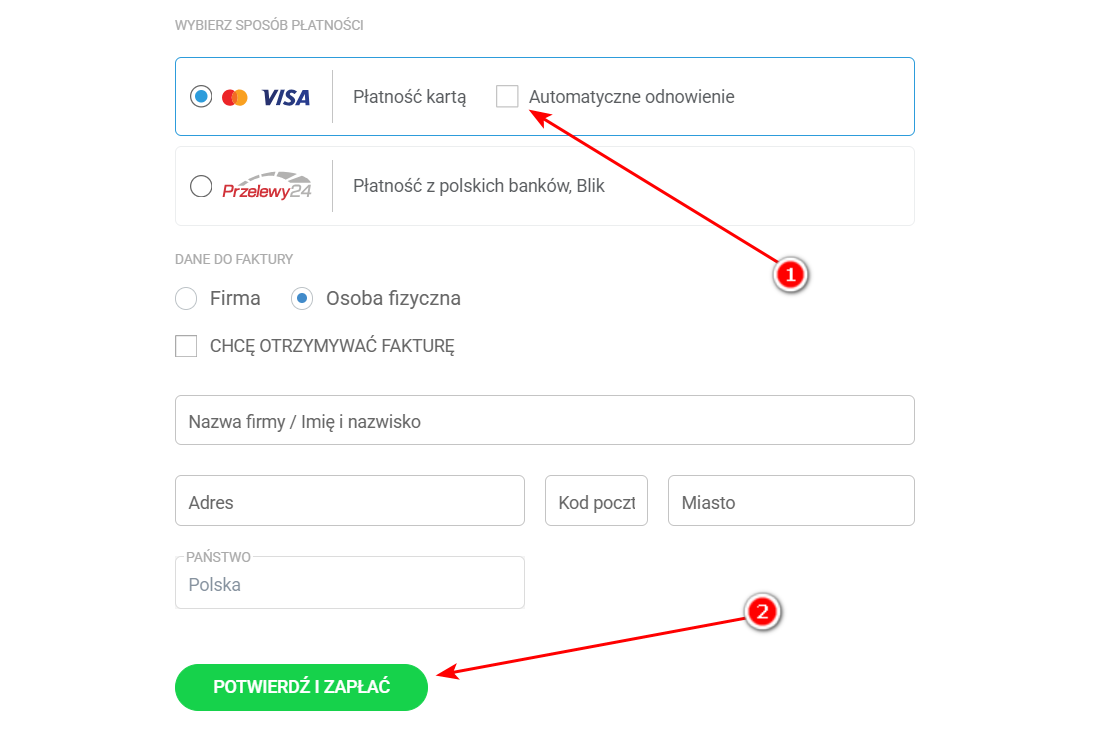
Task: Click the Nazwa firmy / Imię i nazwisko field
Action: [544, 421]
